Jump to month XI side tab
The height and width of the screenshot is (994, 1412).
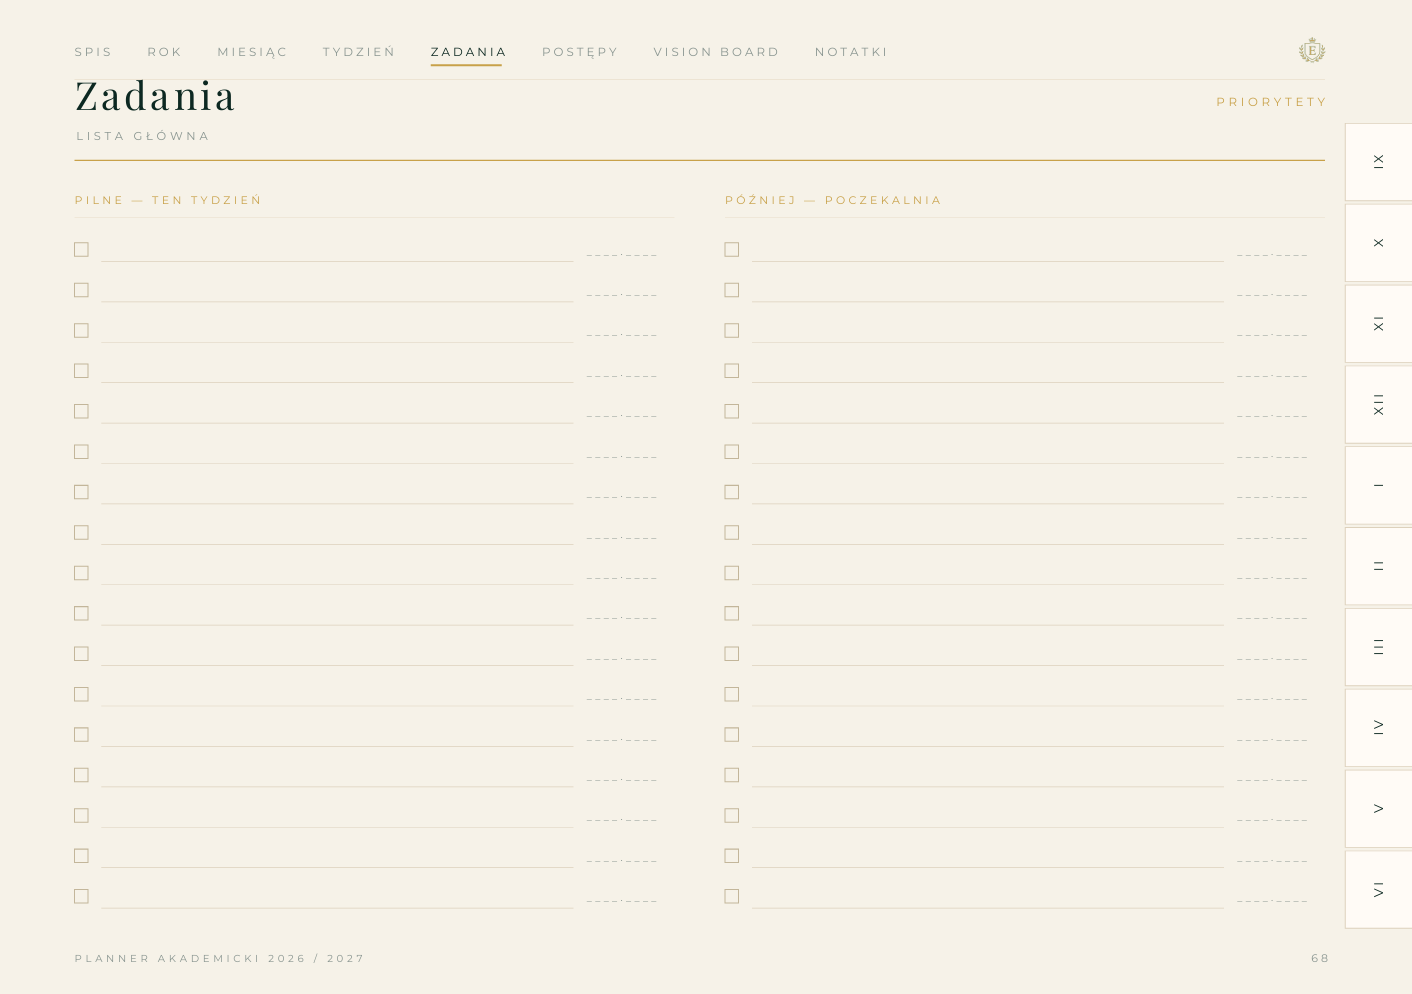click(x=1379, y=324)
